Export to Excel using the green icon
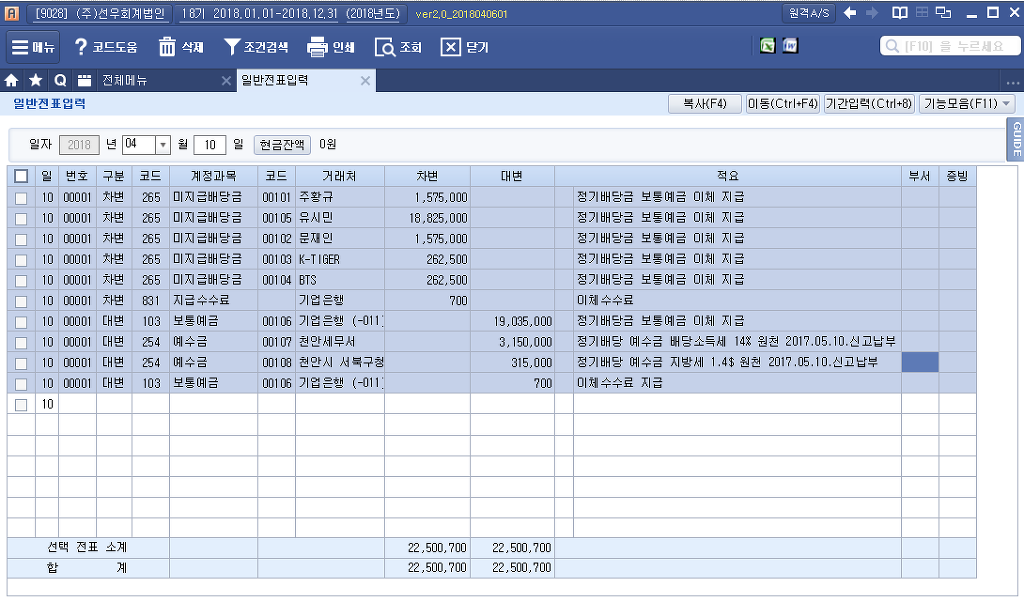The height and width of the screenshot is (602, 1024). 767,46
